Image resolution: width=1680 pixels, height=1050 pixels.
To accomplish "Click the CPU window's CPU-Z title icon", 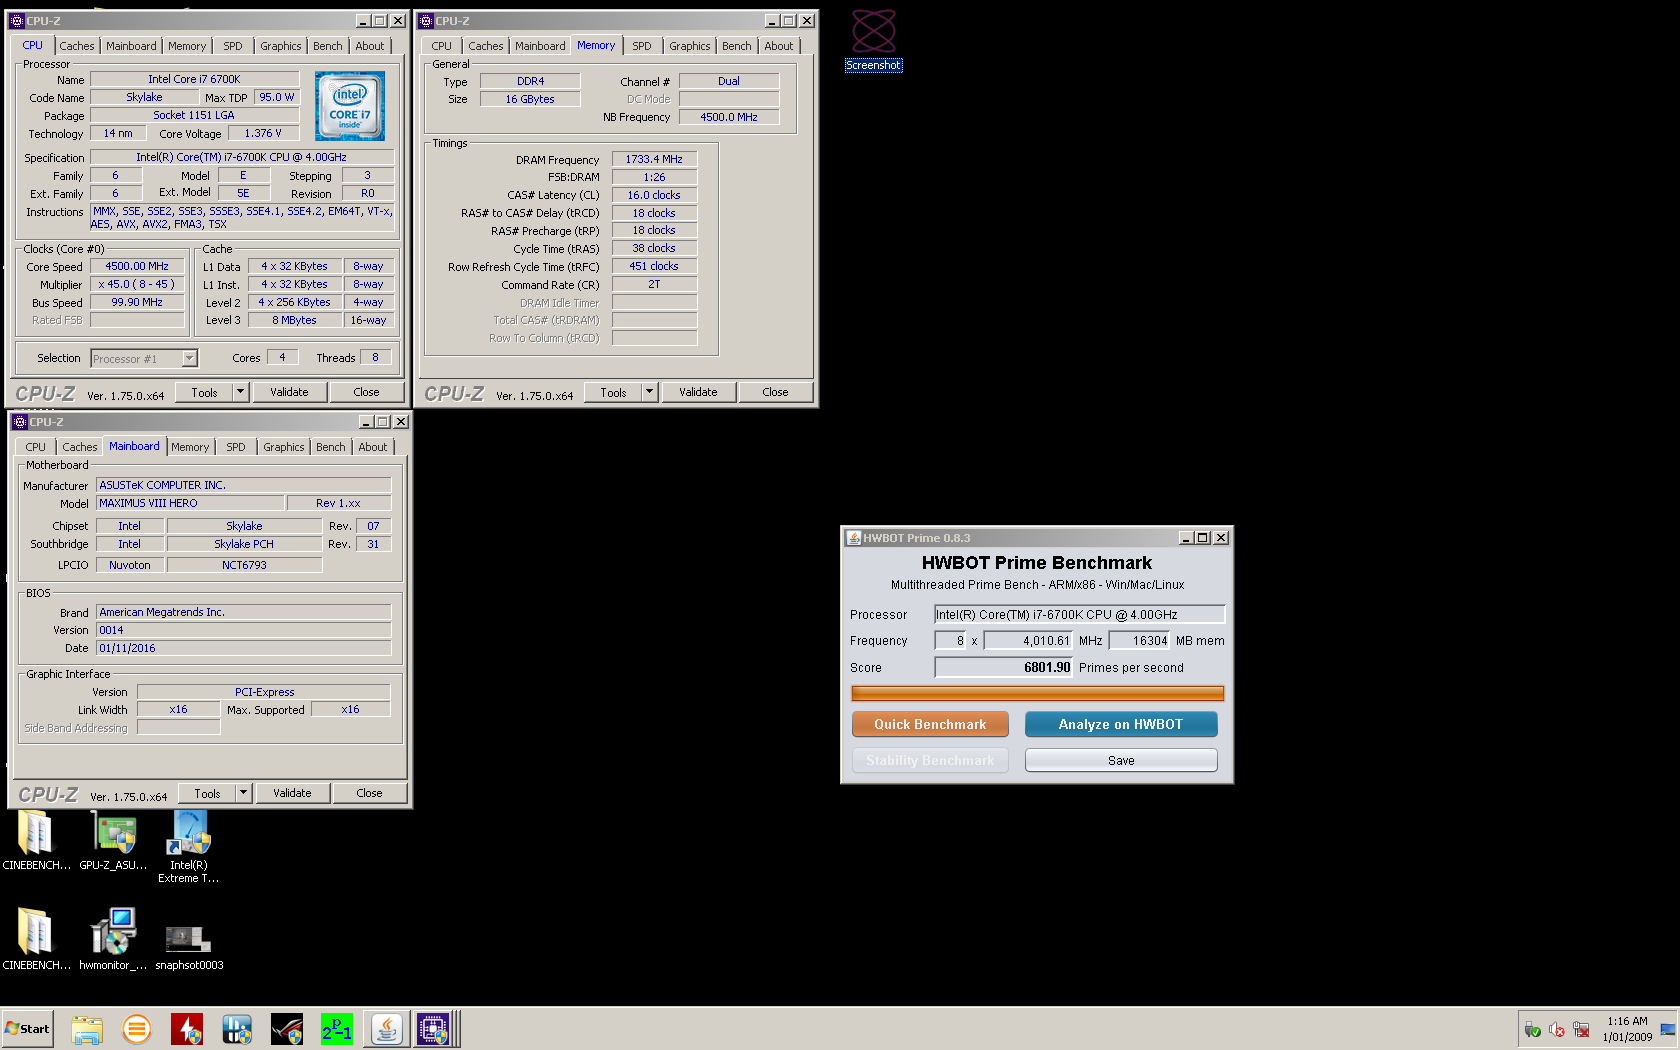I will 16,21.
